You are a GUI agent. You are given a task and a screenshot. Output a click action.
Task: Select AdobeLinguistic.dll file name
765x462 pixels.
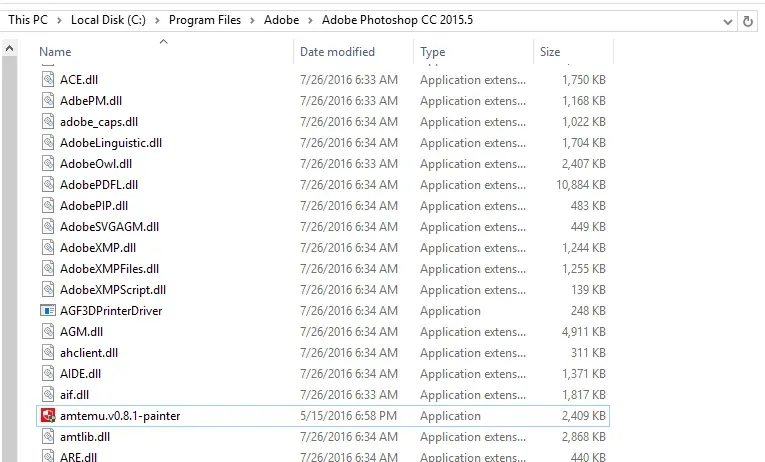pyautogui.click(x=111, y=142)
